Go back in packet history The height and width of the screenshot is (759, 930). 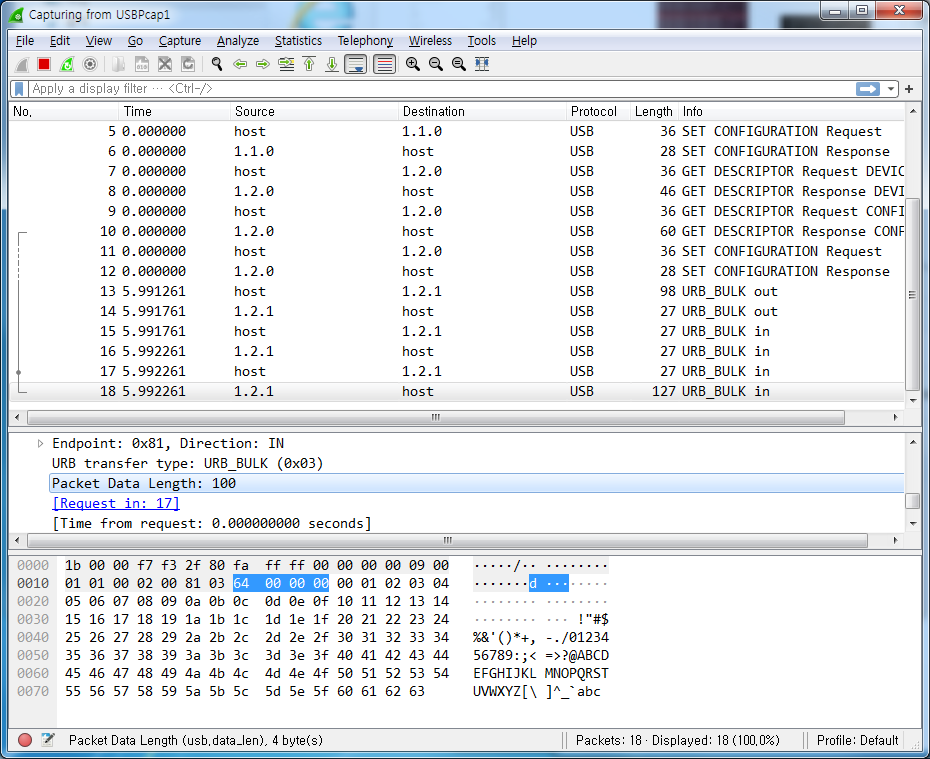click(x=240, y=64)
